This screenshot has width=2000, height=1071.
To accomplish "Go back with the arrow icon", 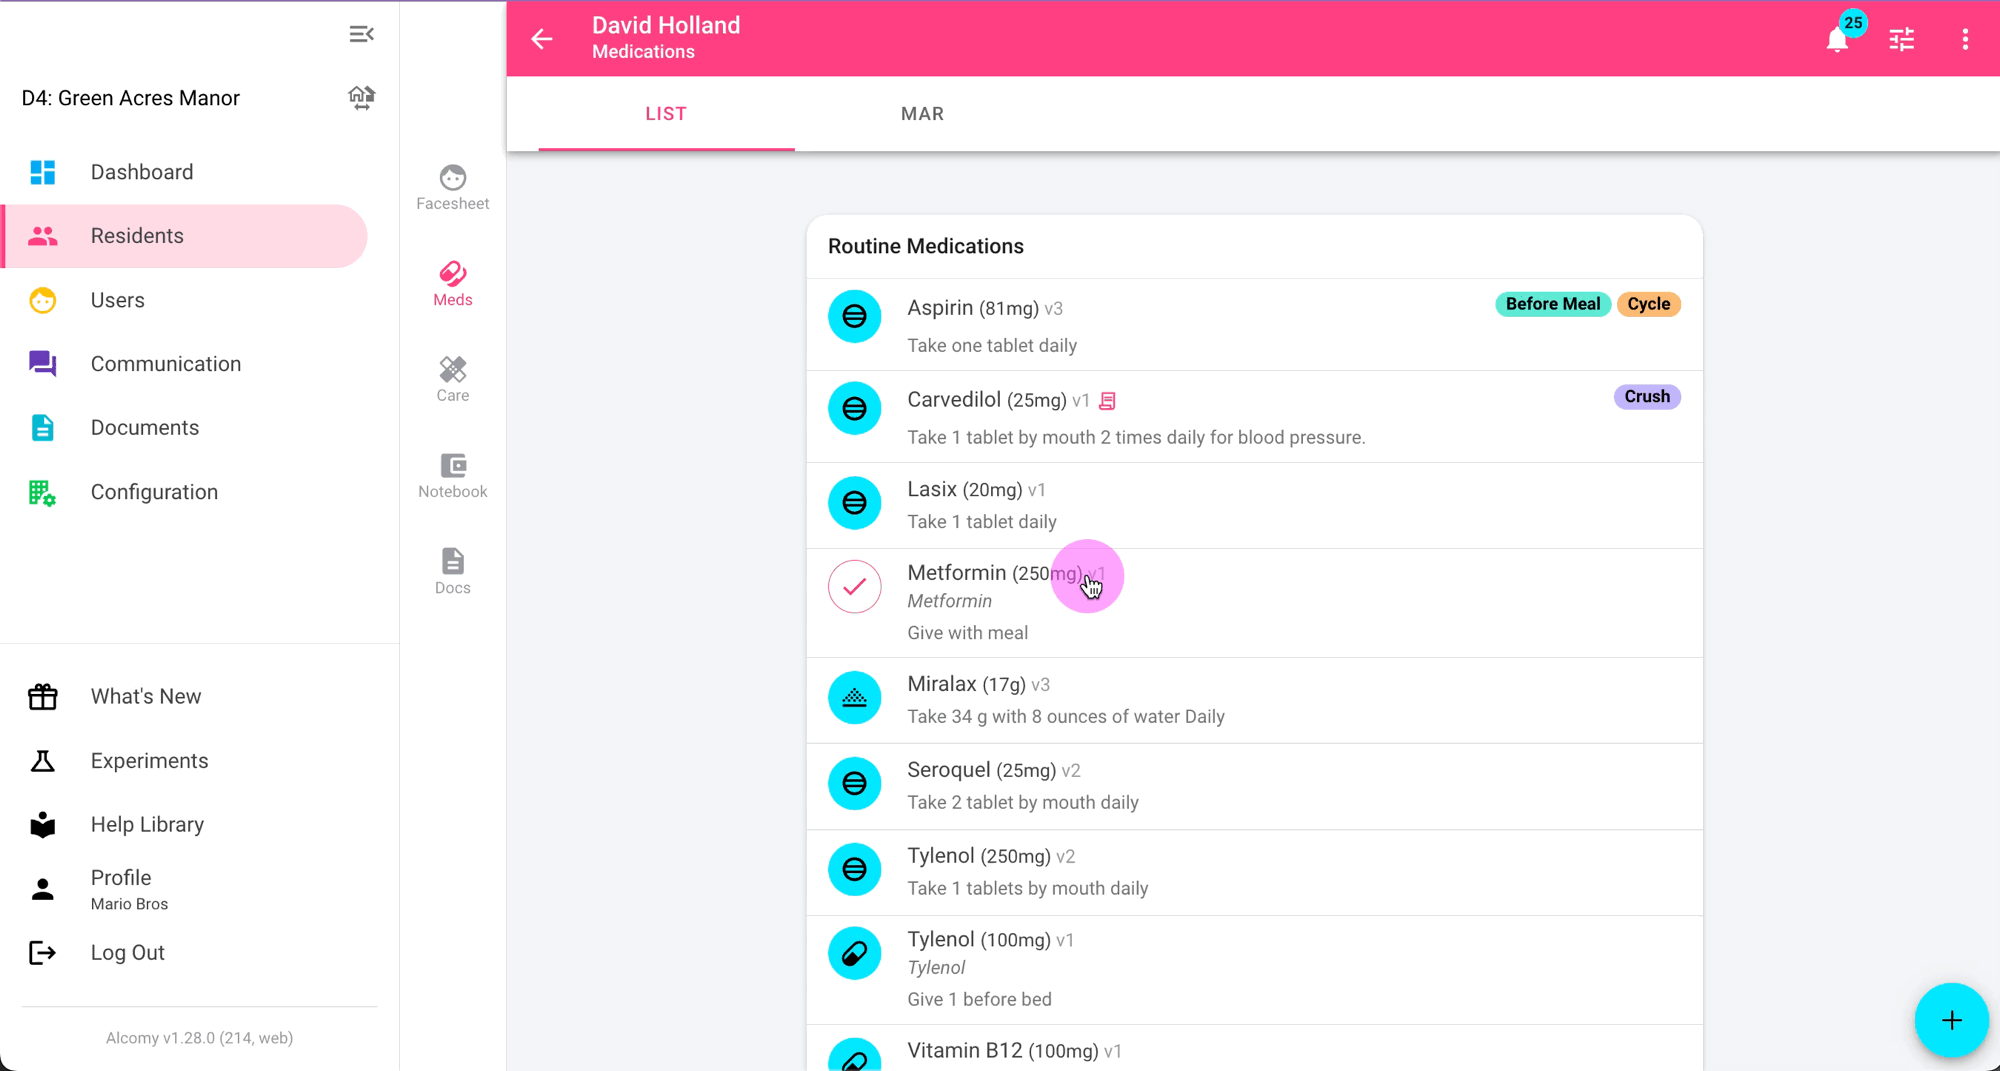I will [542, 39].
